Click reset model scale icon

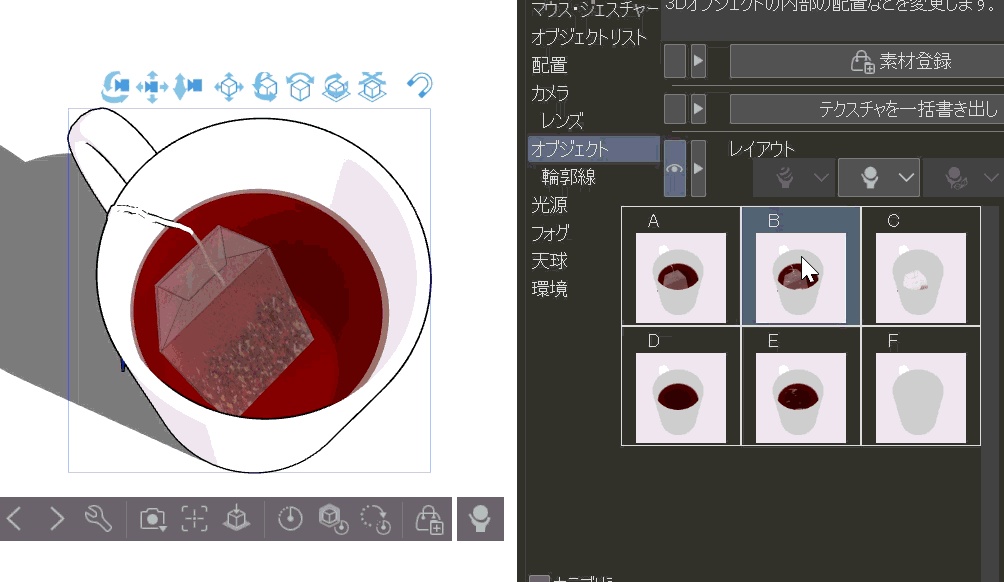point(290,519)
